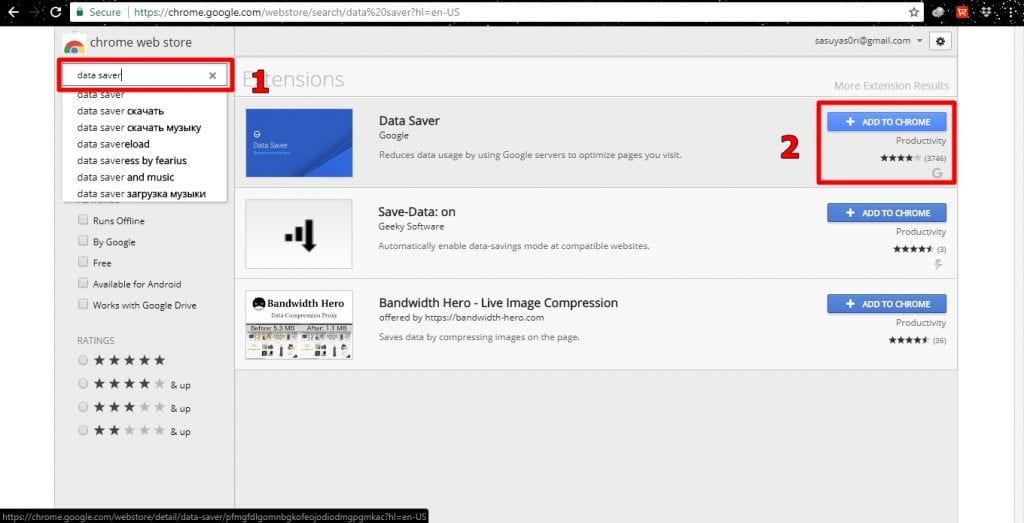The width and height of the screenshot is (1024, 523).
Task: Click the secure padlock icon in the address bar
Action: coord(79,12)
